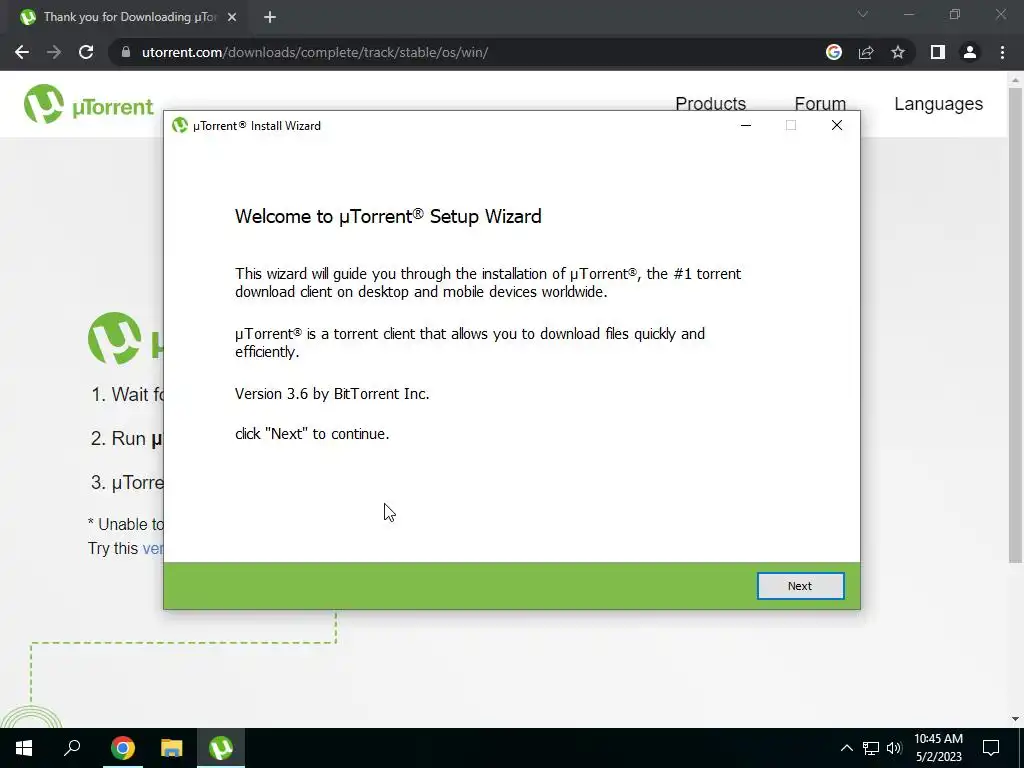Viewport: 1024px width, 768px height.
Task: Close the 'Thank you for Downloading' tab
Action: click(232, 17)
